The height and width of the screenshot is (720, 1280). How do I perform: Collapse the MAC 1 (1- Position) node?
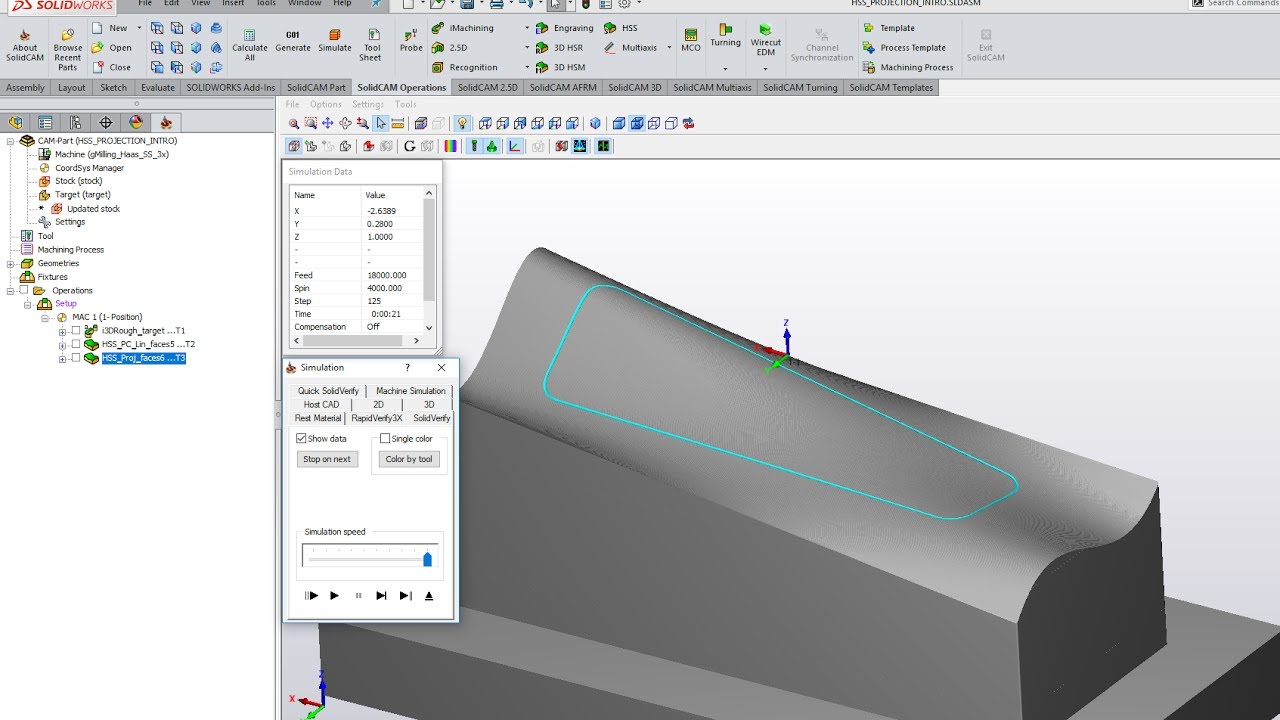coord(45,317)
